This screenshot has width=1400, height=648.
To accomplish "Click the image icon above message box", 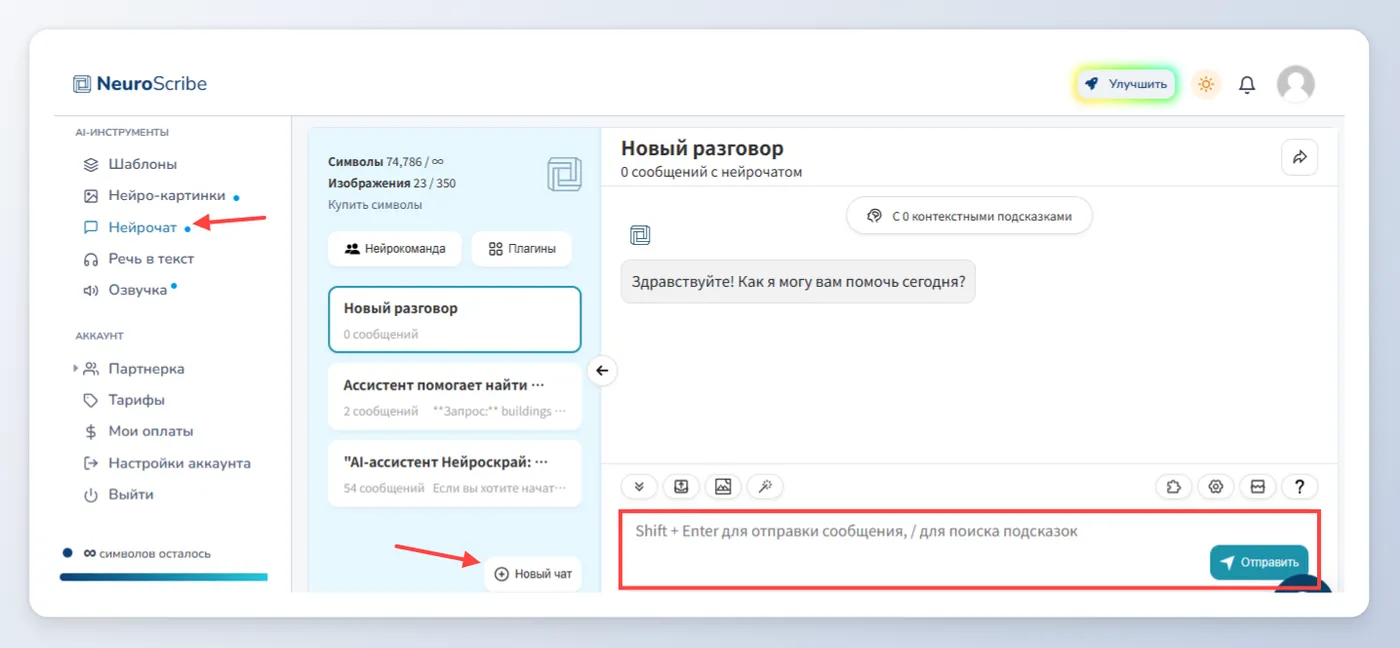I will (x=723, y=487).
